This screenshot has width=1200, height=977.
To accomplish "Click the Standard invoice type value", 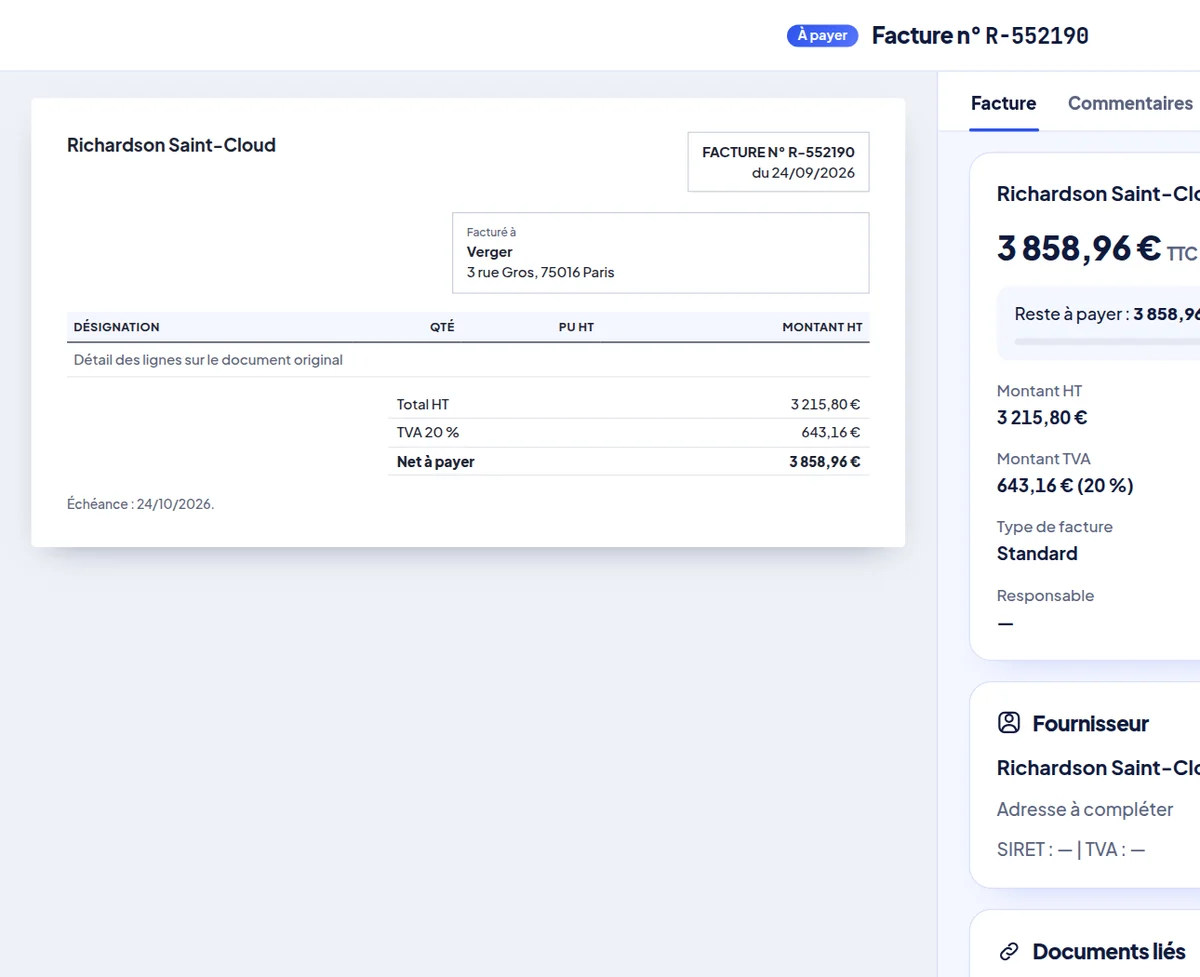I will (x=1037, y=554).
